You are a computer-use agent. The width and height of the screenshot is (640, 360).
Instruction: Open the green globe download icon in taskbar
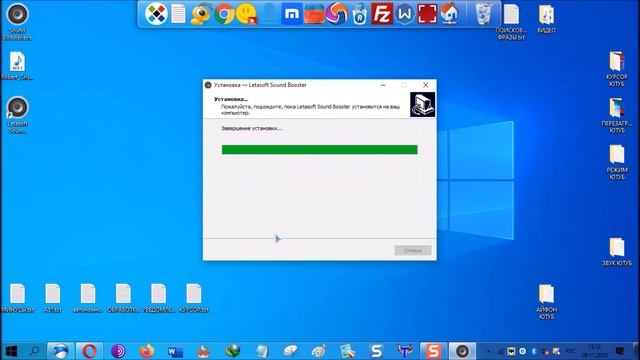233,351
